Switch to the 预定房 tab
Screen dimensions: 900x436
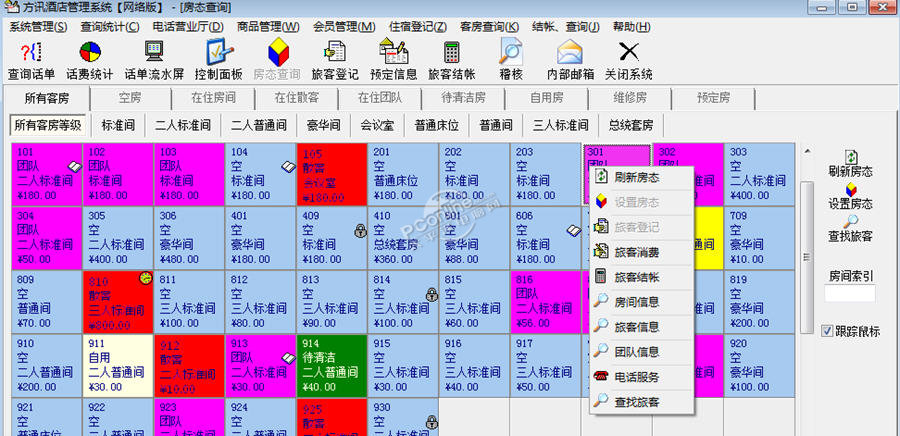coord(713,98)
